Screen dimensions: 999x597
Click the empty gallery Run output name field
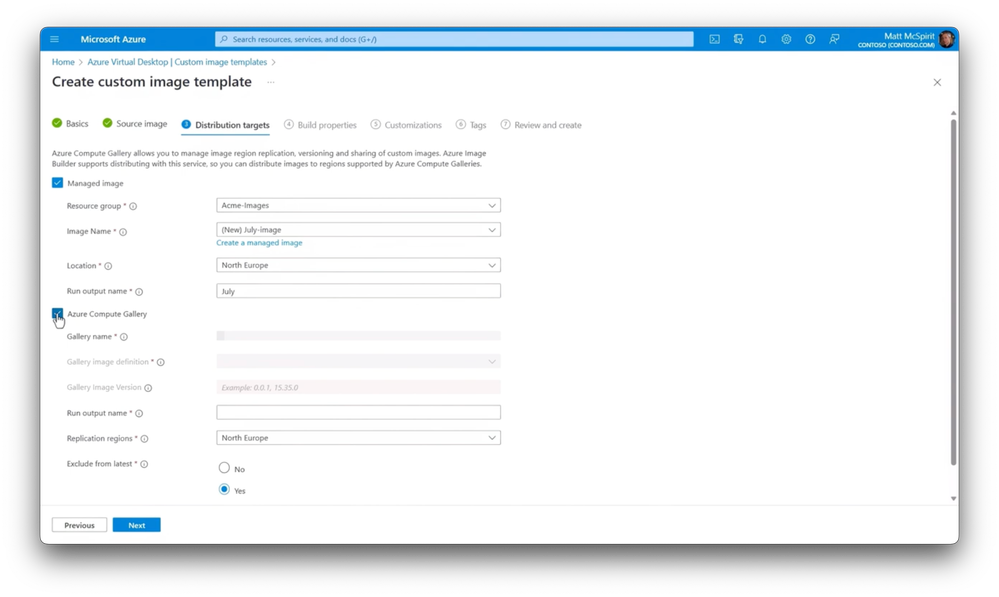[358, 412]
